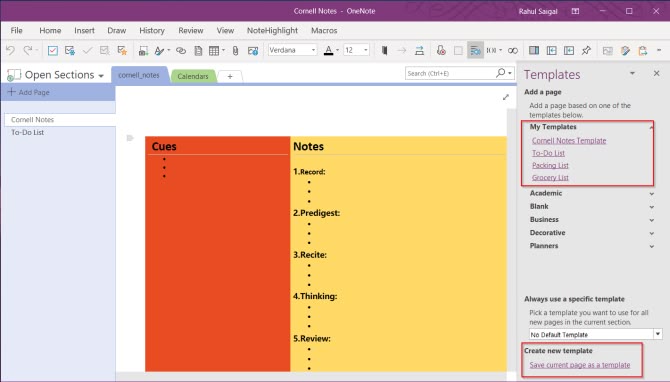Insert a link using the chain icon
This screenshot has height=382, width=670.
[x=181, y=50]
